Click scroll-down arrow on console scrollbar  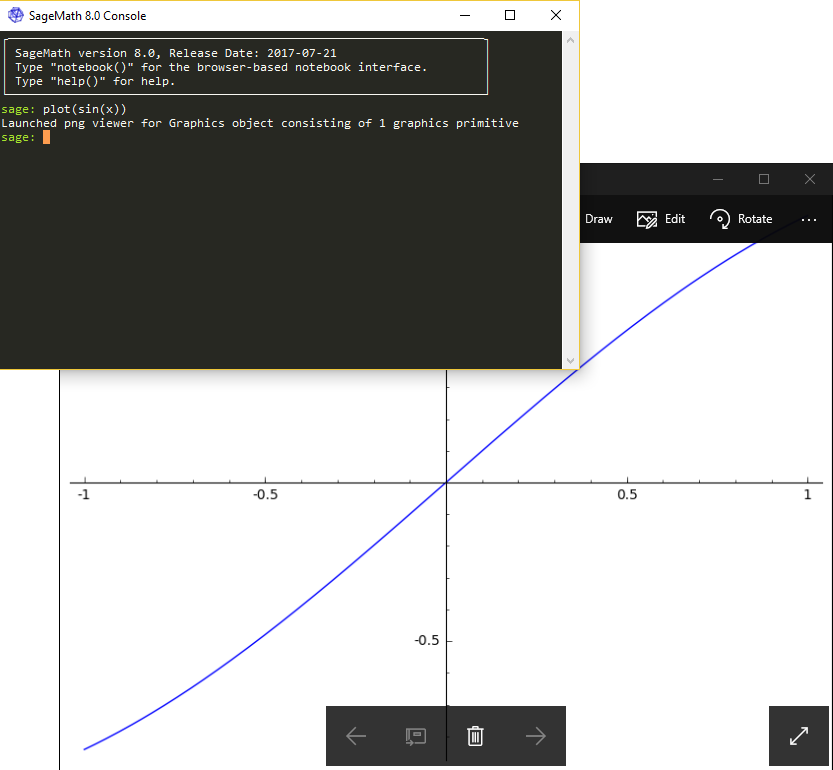[570, 360]
